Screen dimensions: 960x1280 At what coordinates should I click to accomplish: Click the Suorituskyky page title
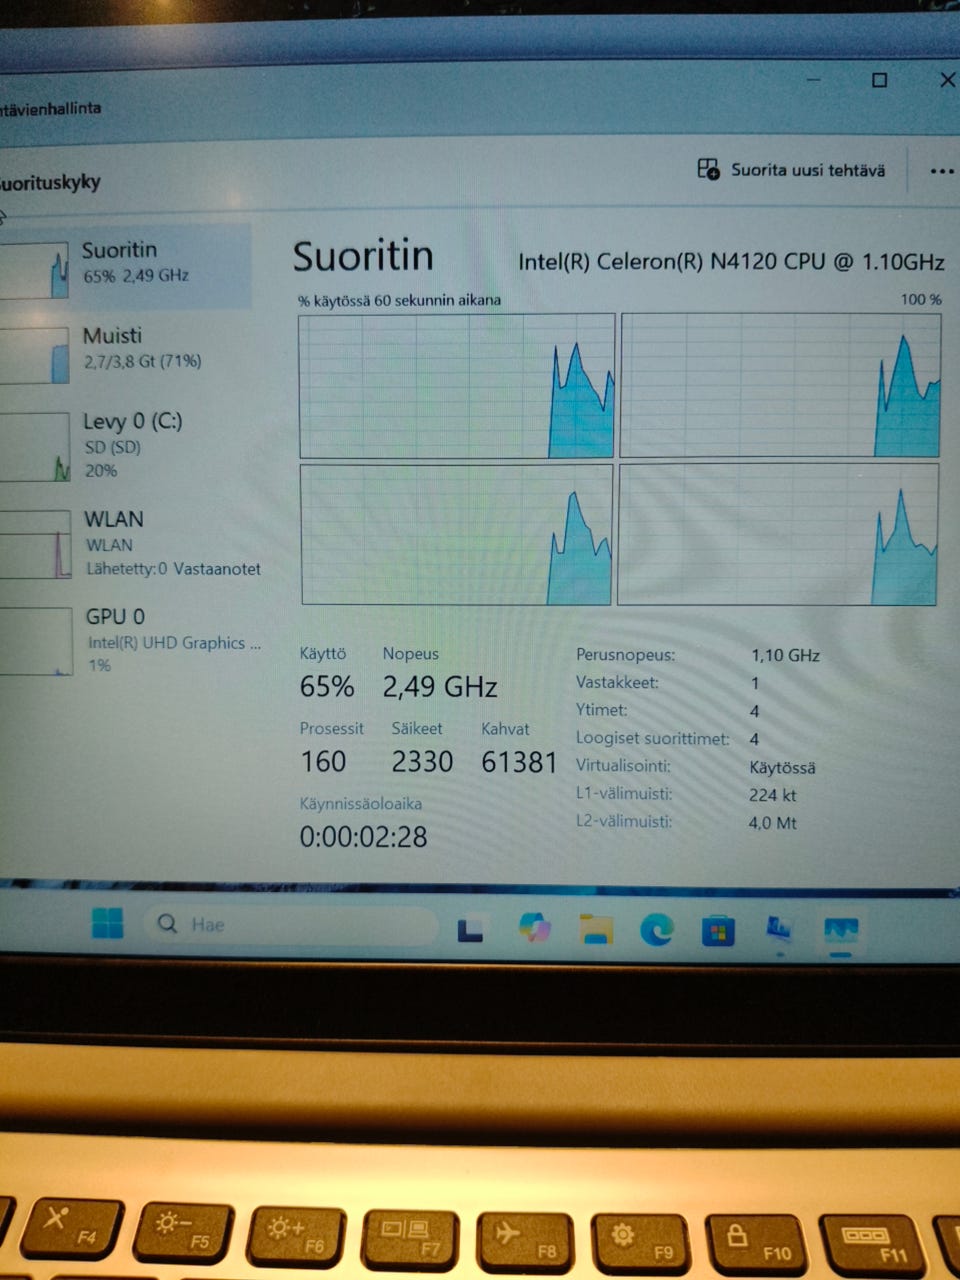[50, 182]
